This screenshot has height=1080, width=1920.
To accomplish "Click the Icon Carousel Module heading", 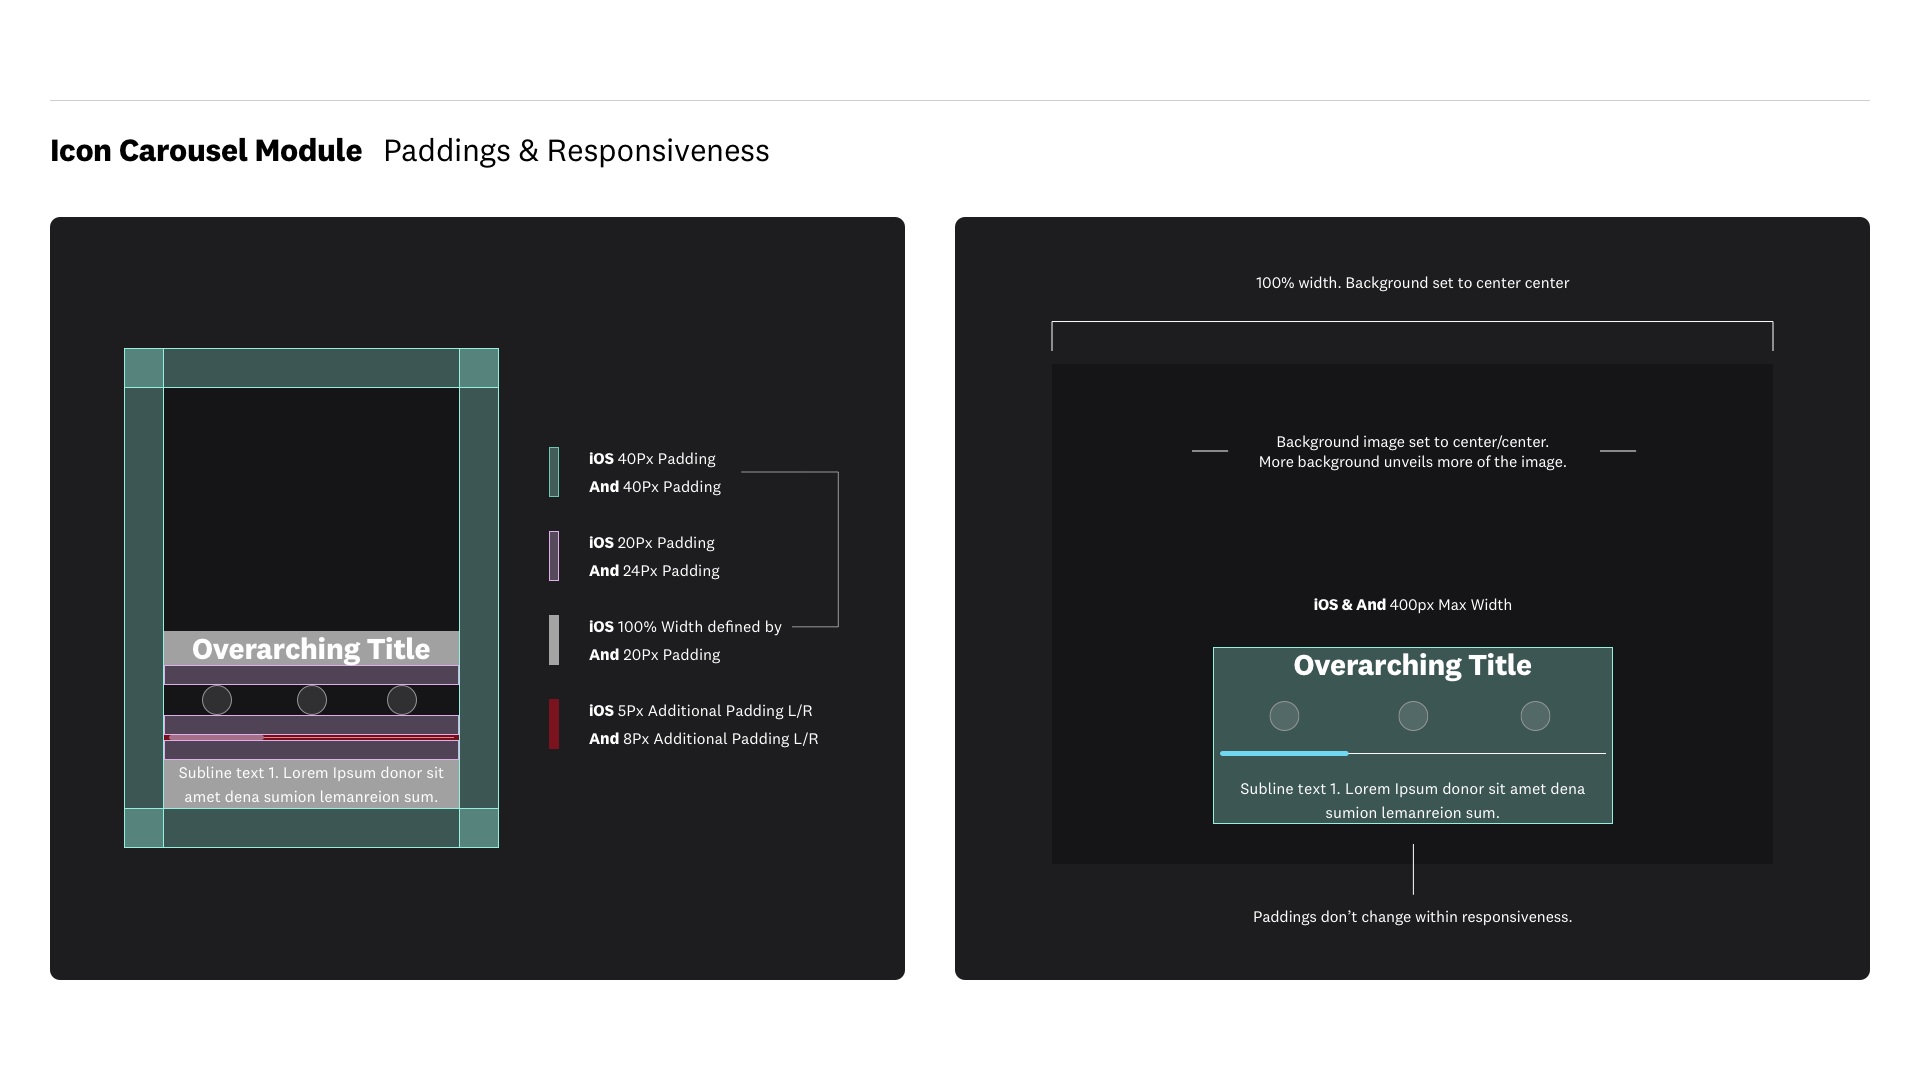I will point(206,151).
